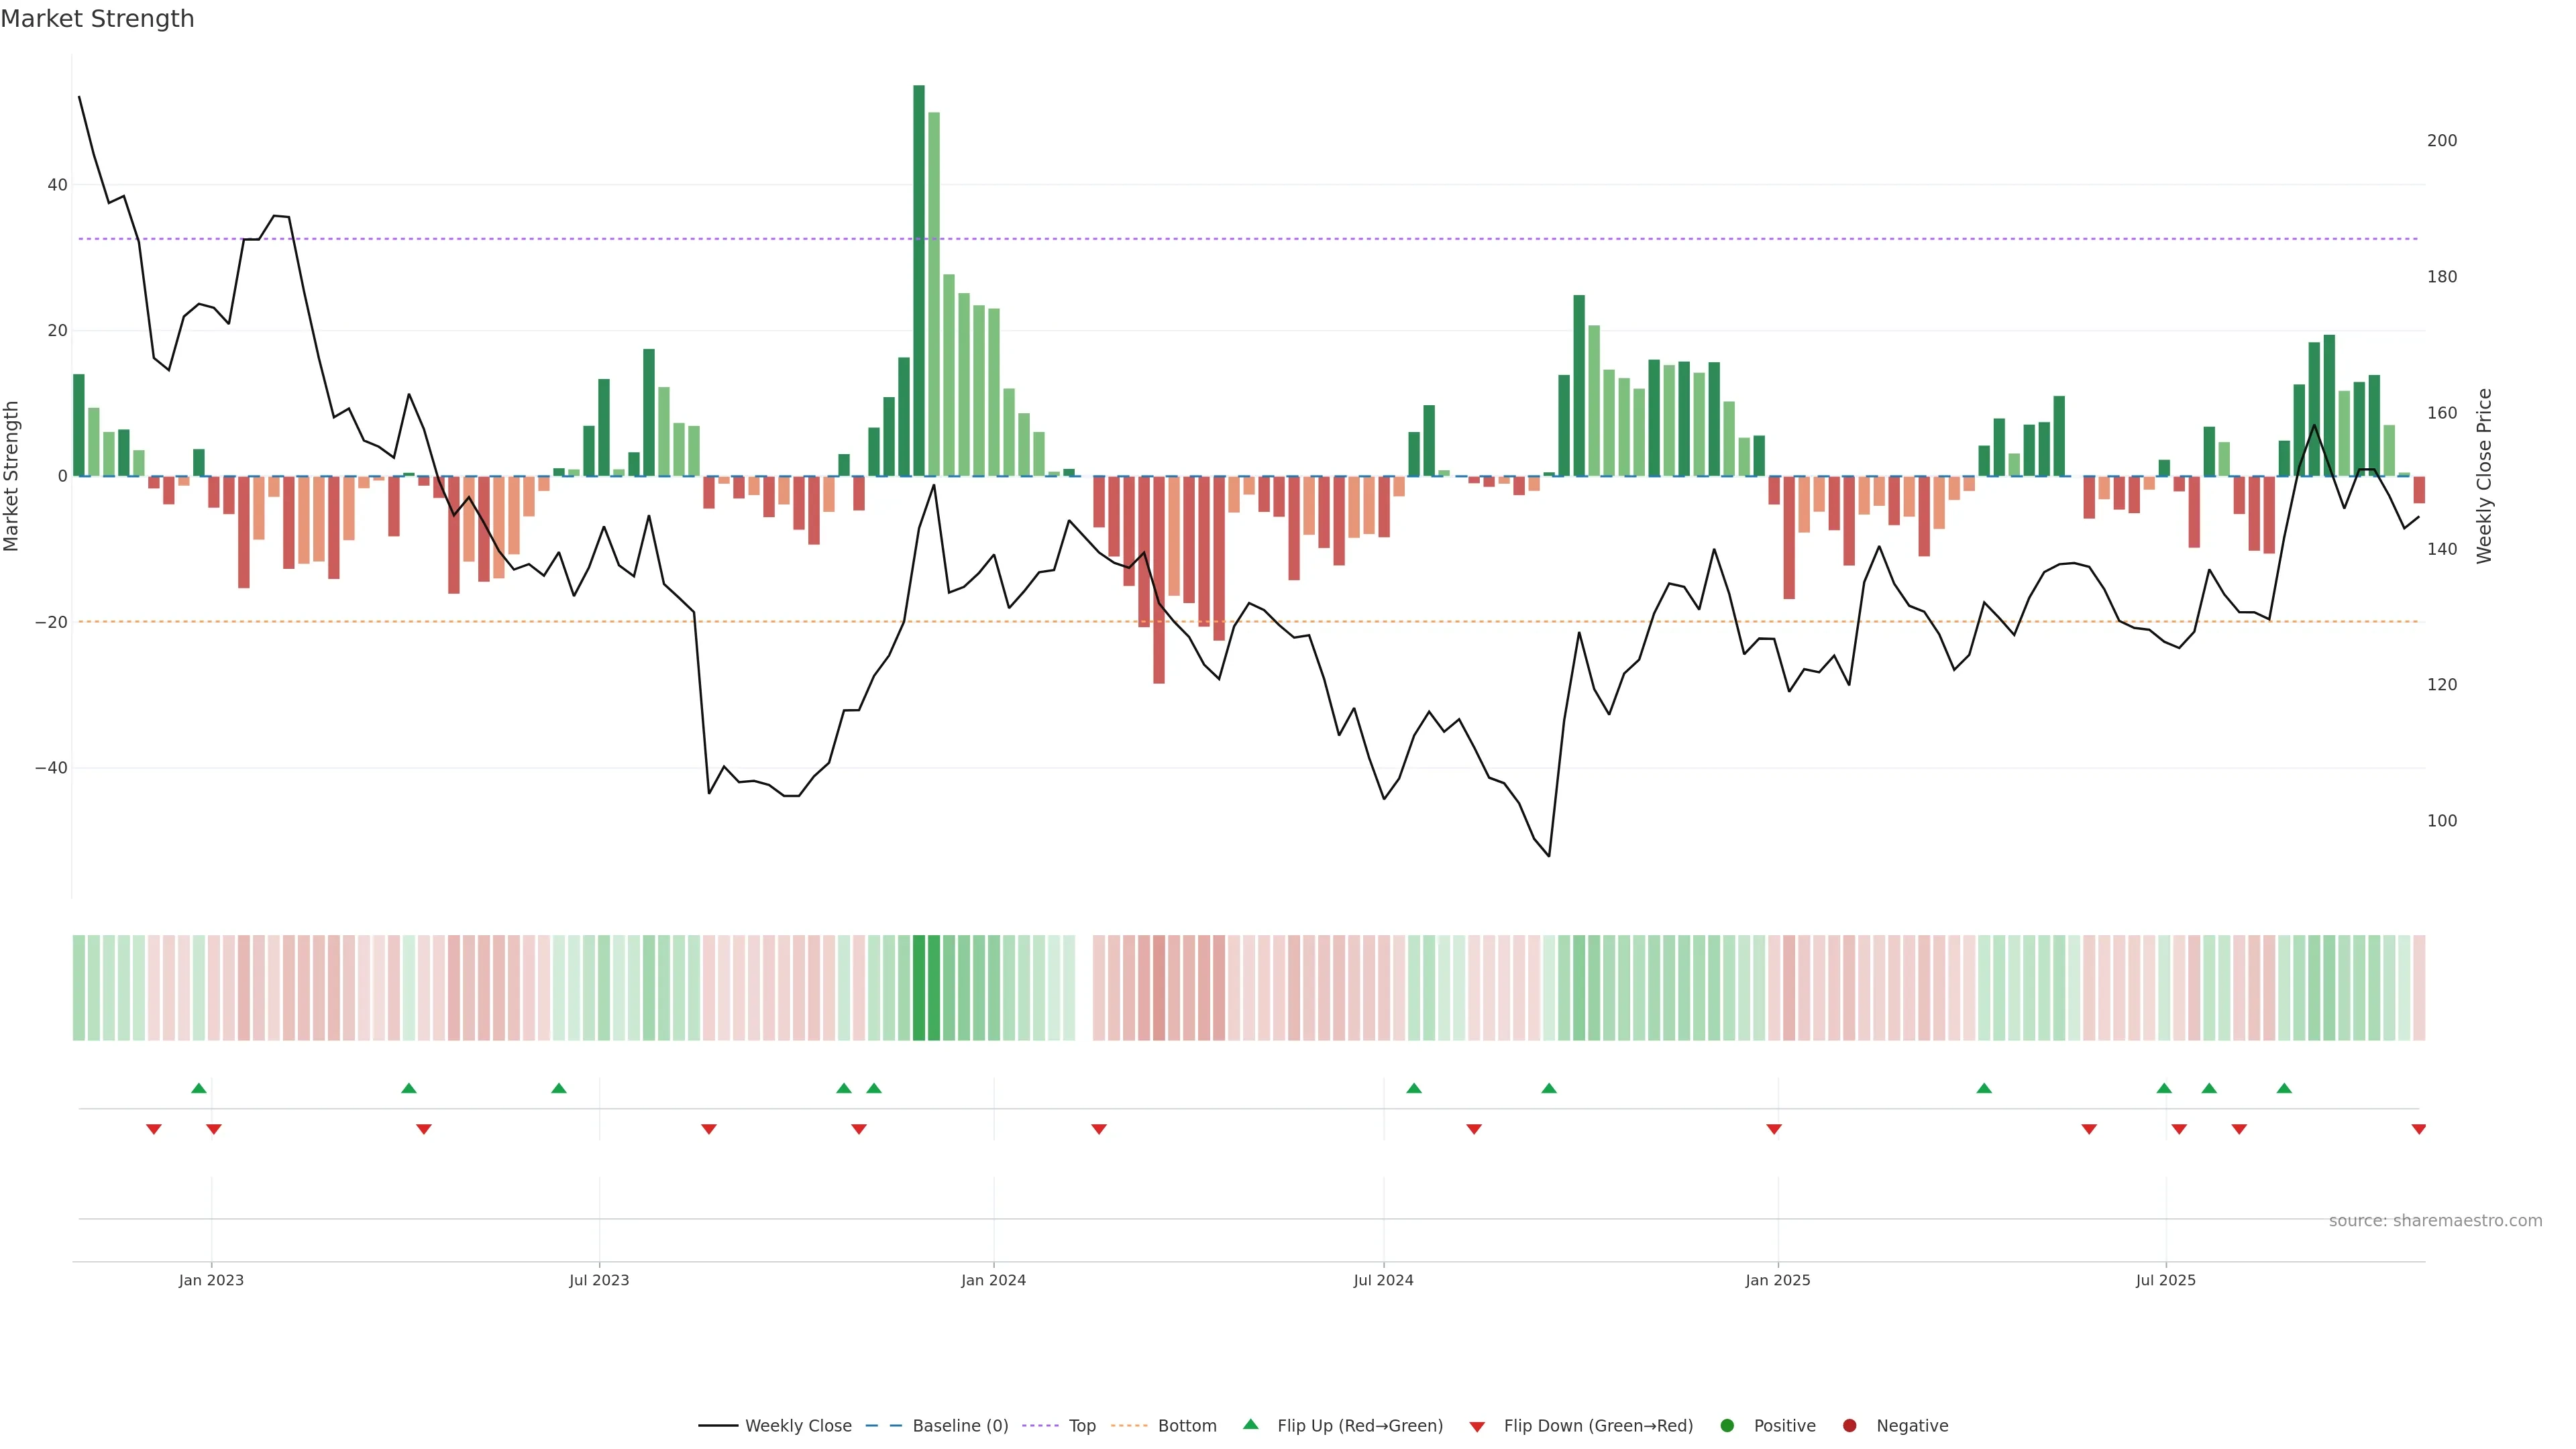The image size is (2576, 1449).
Task: Click Flip Up green triangle legend icon
Action: point(1250,1424)
